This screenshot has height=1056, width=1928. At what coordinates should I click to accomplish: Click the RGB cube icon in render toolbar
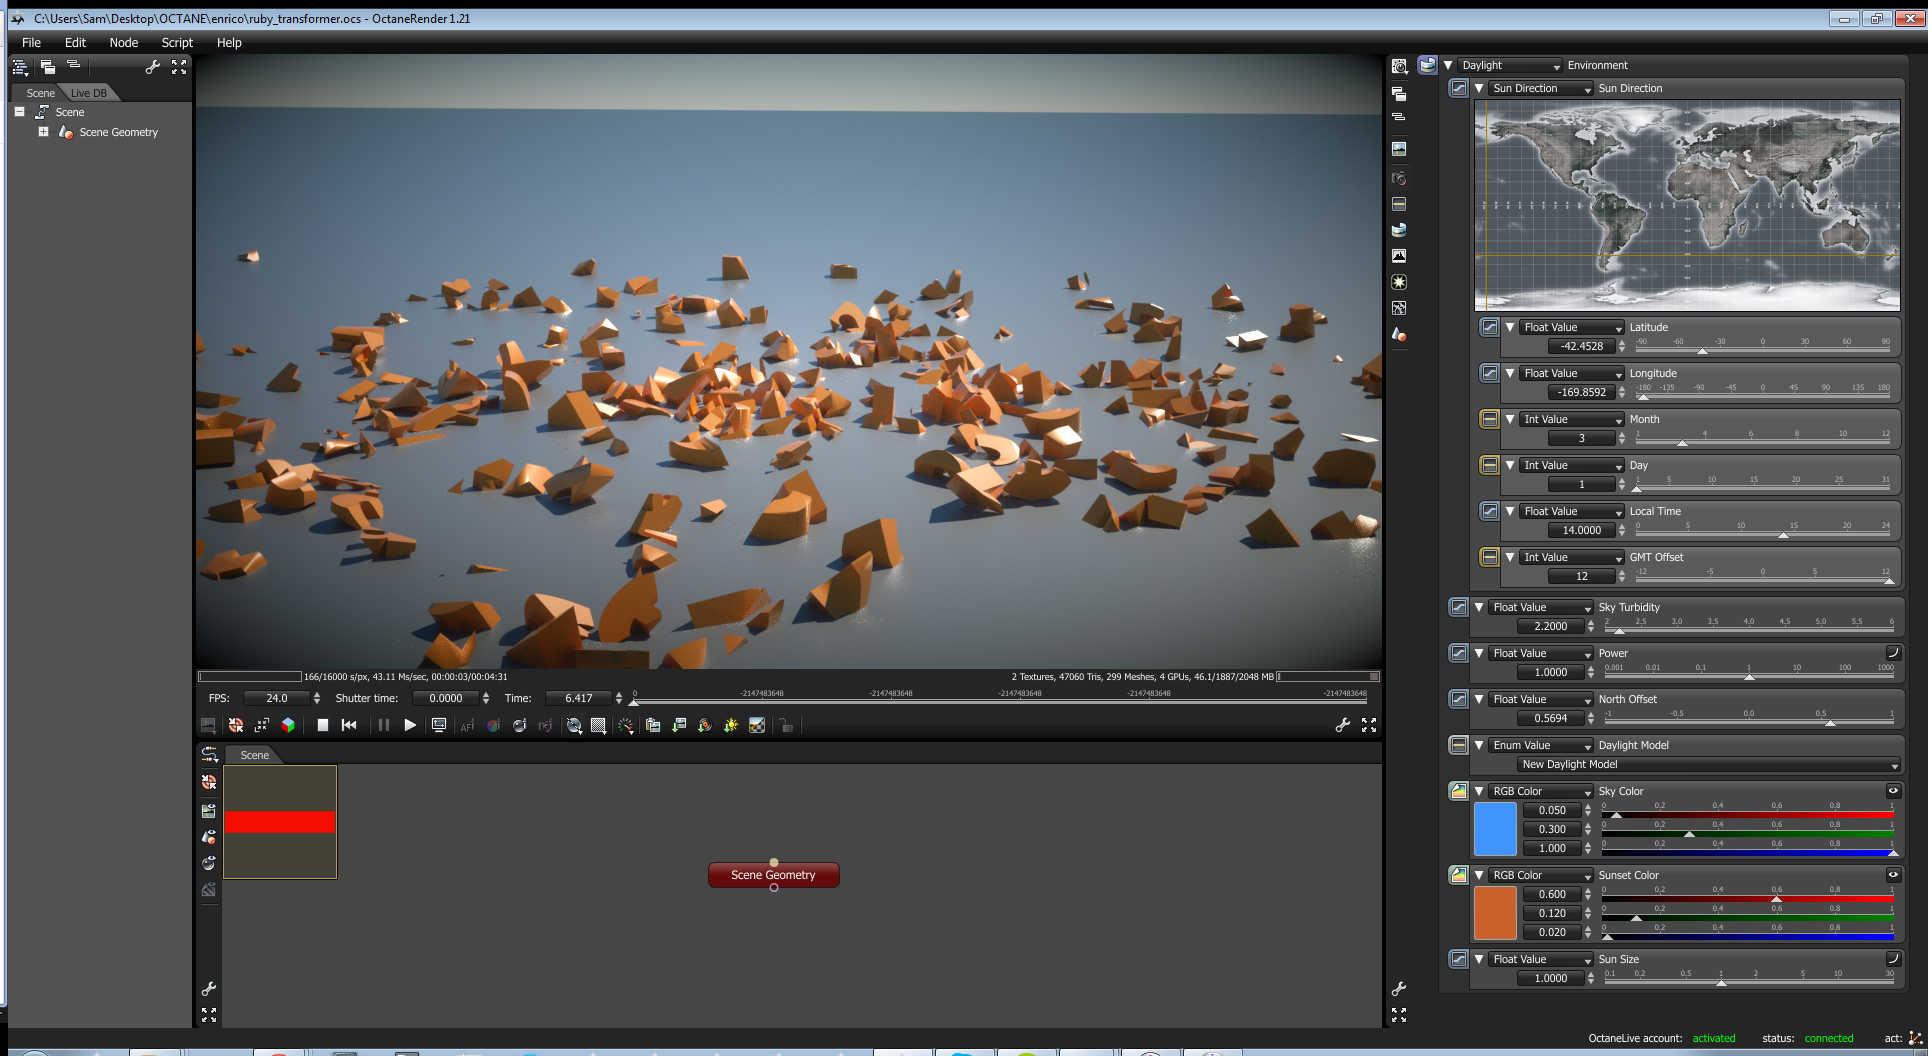coord(288,725)
